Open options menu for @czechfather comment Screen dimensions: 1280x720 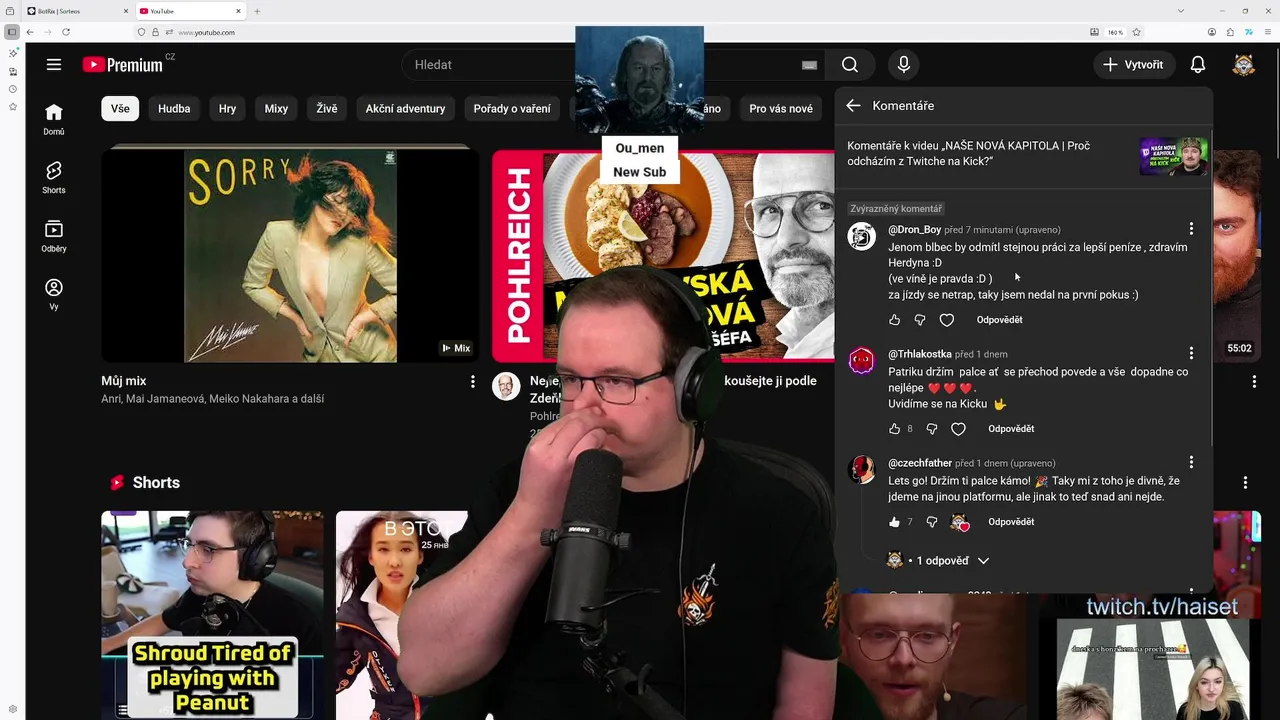tap(1191, 462)
